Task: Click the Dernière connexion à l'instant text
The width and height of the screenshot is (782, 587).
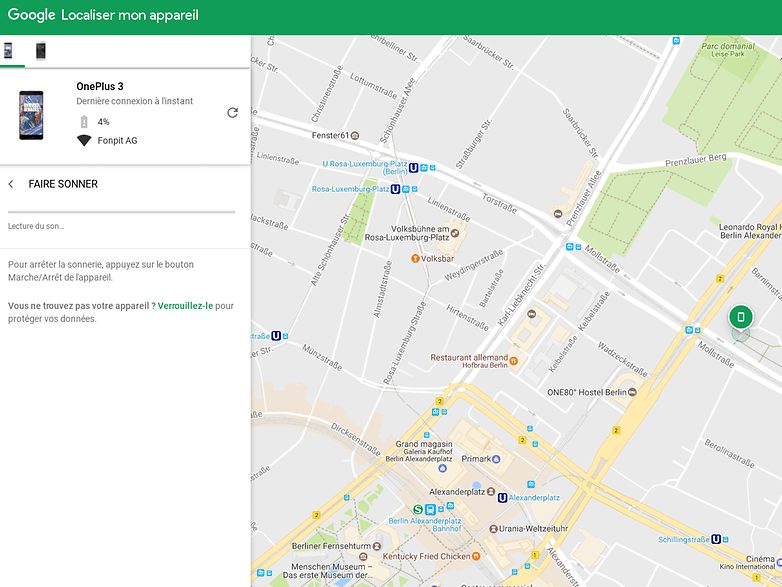Action: [135, 101]
